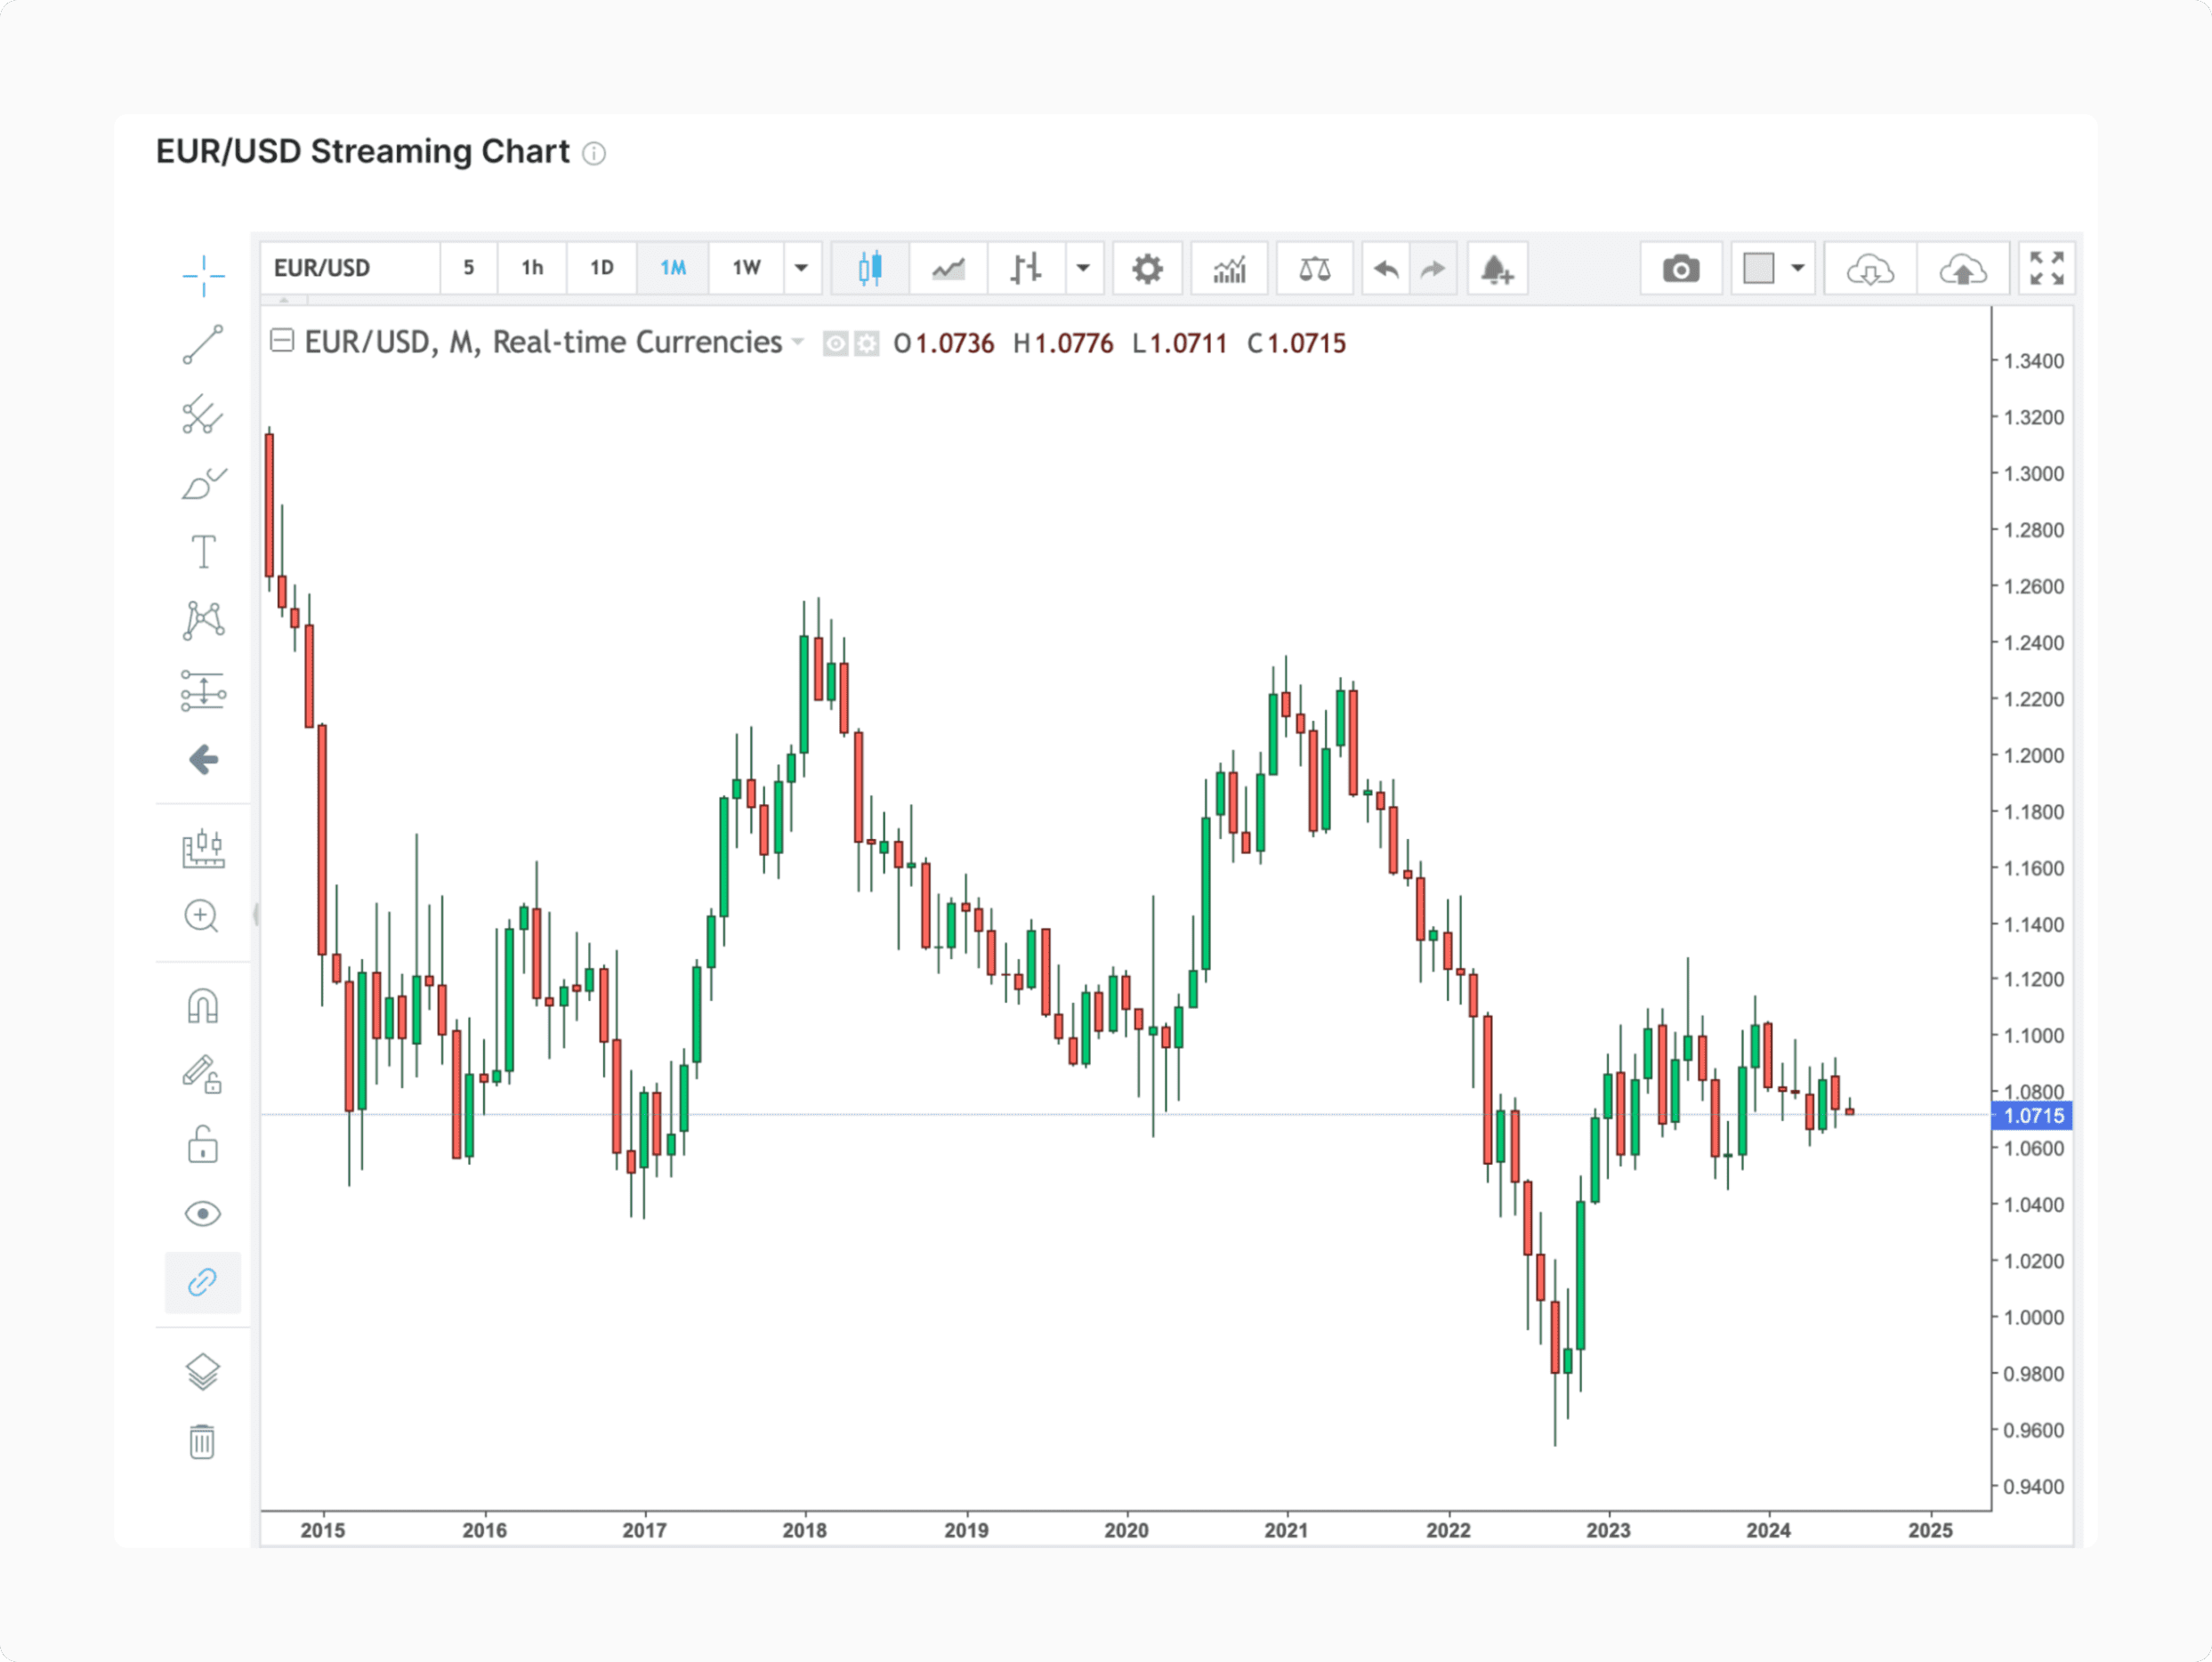Open the object tree layers icon

(x=203, y=1372)
